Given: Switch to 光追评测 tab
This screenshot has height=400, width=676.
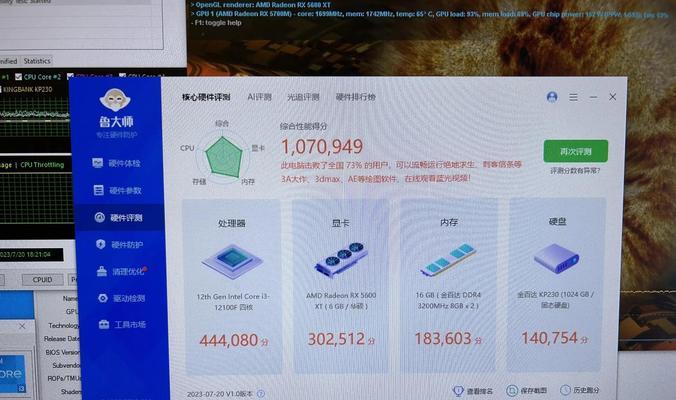Looking at the screenshot, I should [303, 97].
